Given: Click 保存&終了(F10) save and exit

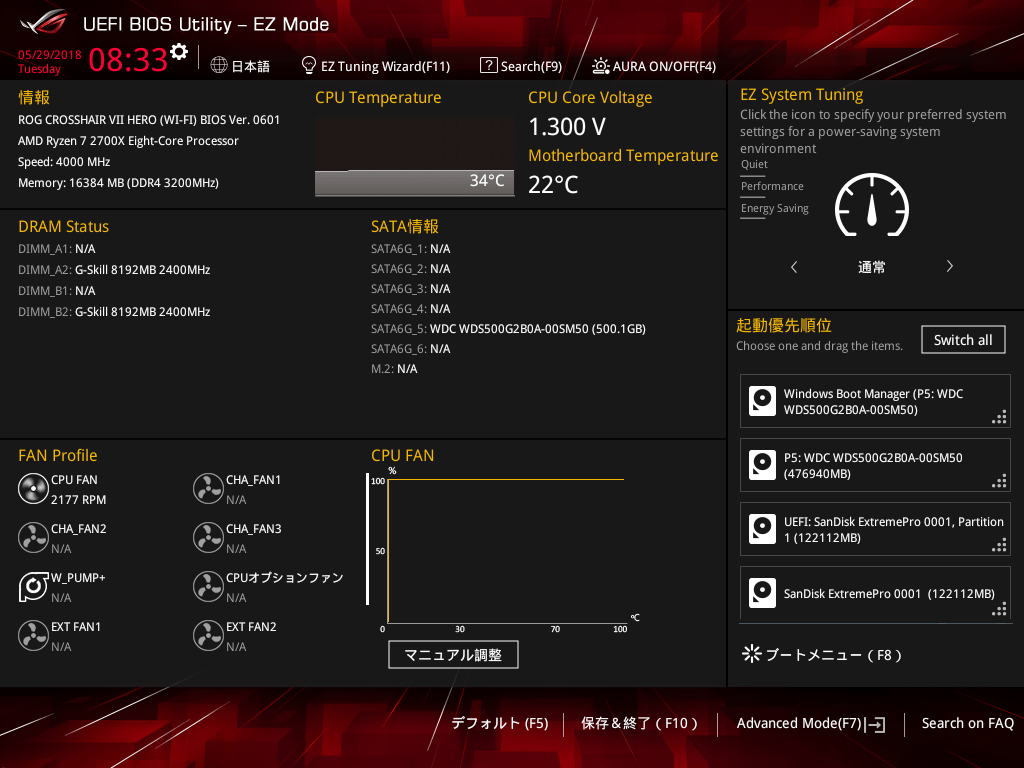Looking at the screenshot, I should pos(639,723).
